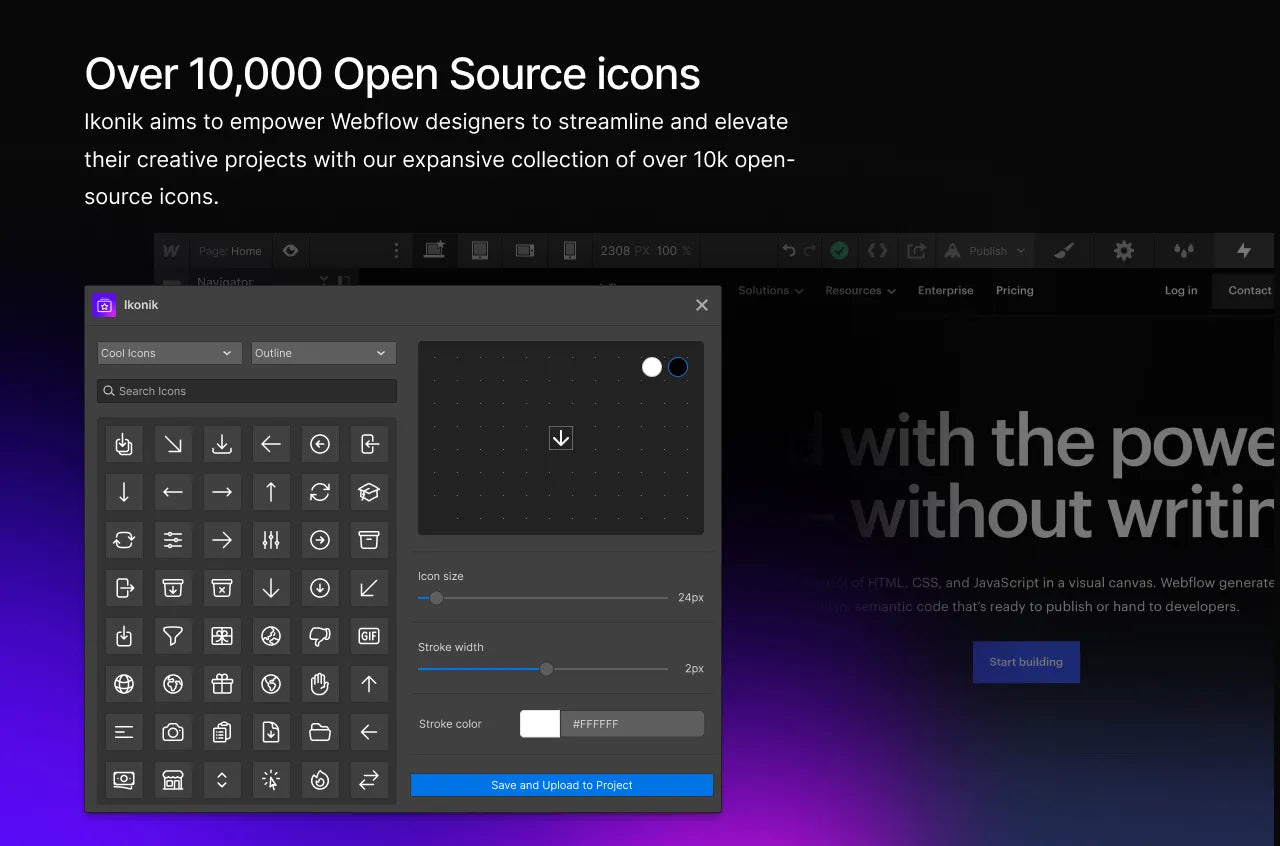Choose the swap horizontal arrows icon
The height and width of the screenshot is (846, 1280).
click(x=369, y=780)
